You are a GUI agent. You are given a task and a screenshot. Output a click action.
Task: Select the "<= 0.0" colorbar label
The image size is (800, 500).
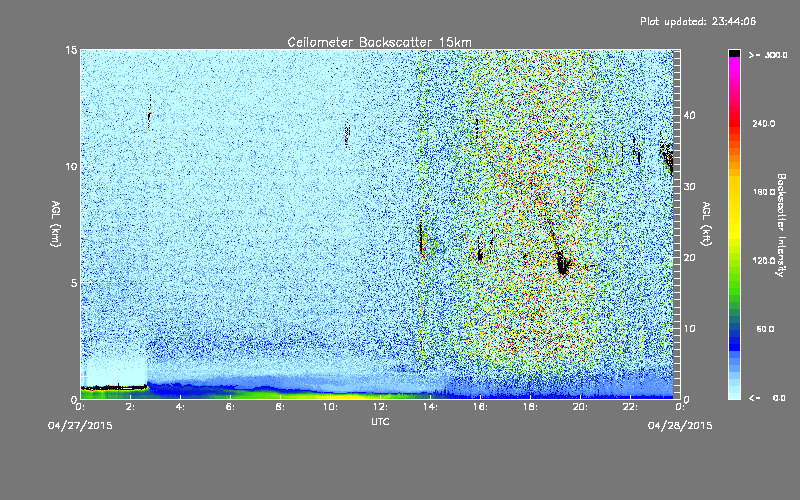767,398
